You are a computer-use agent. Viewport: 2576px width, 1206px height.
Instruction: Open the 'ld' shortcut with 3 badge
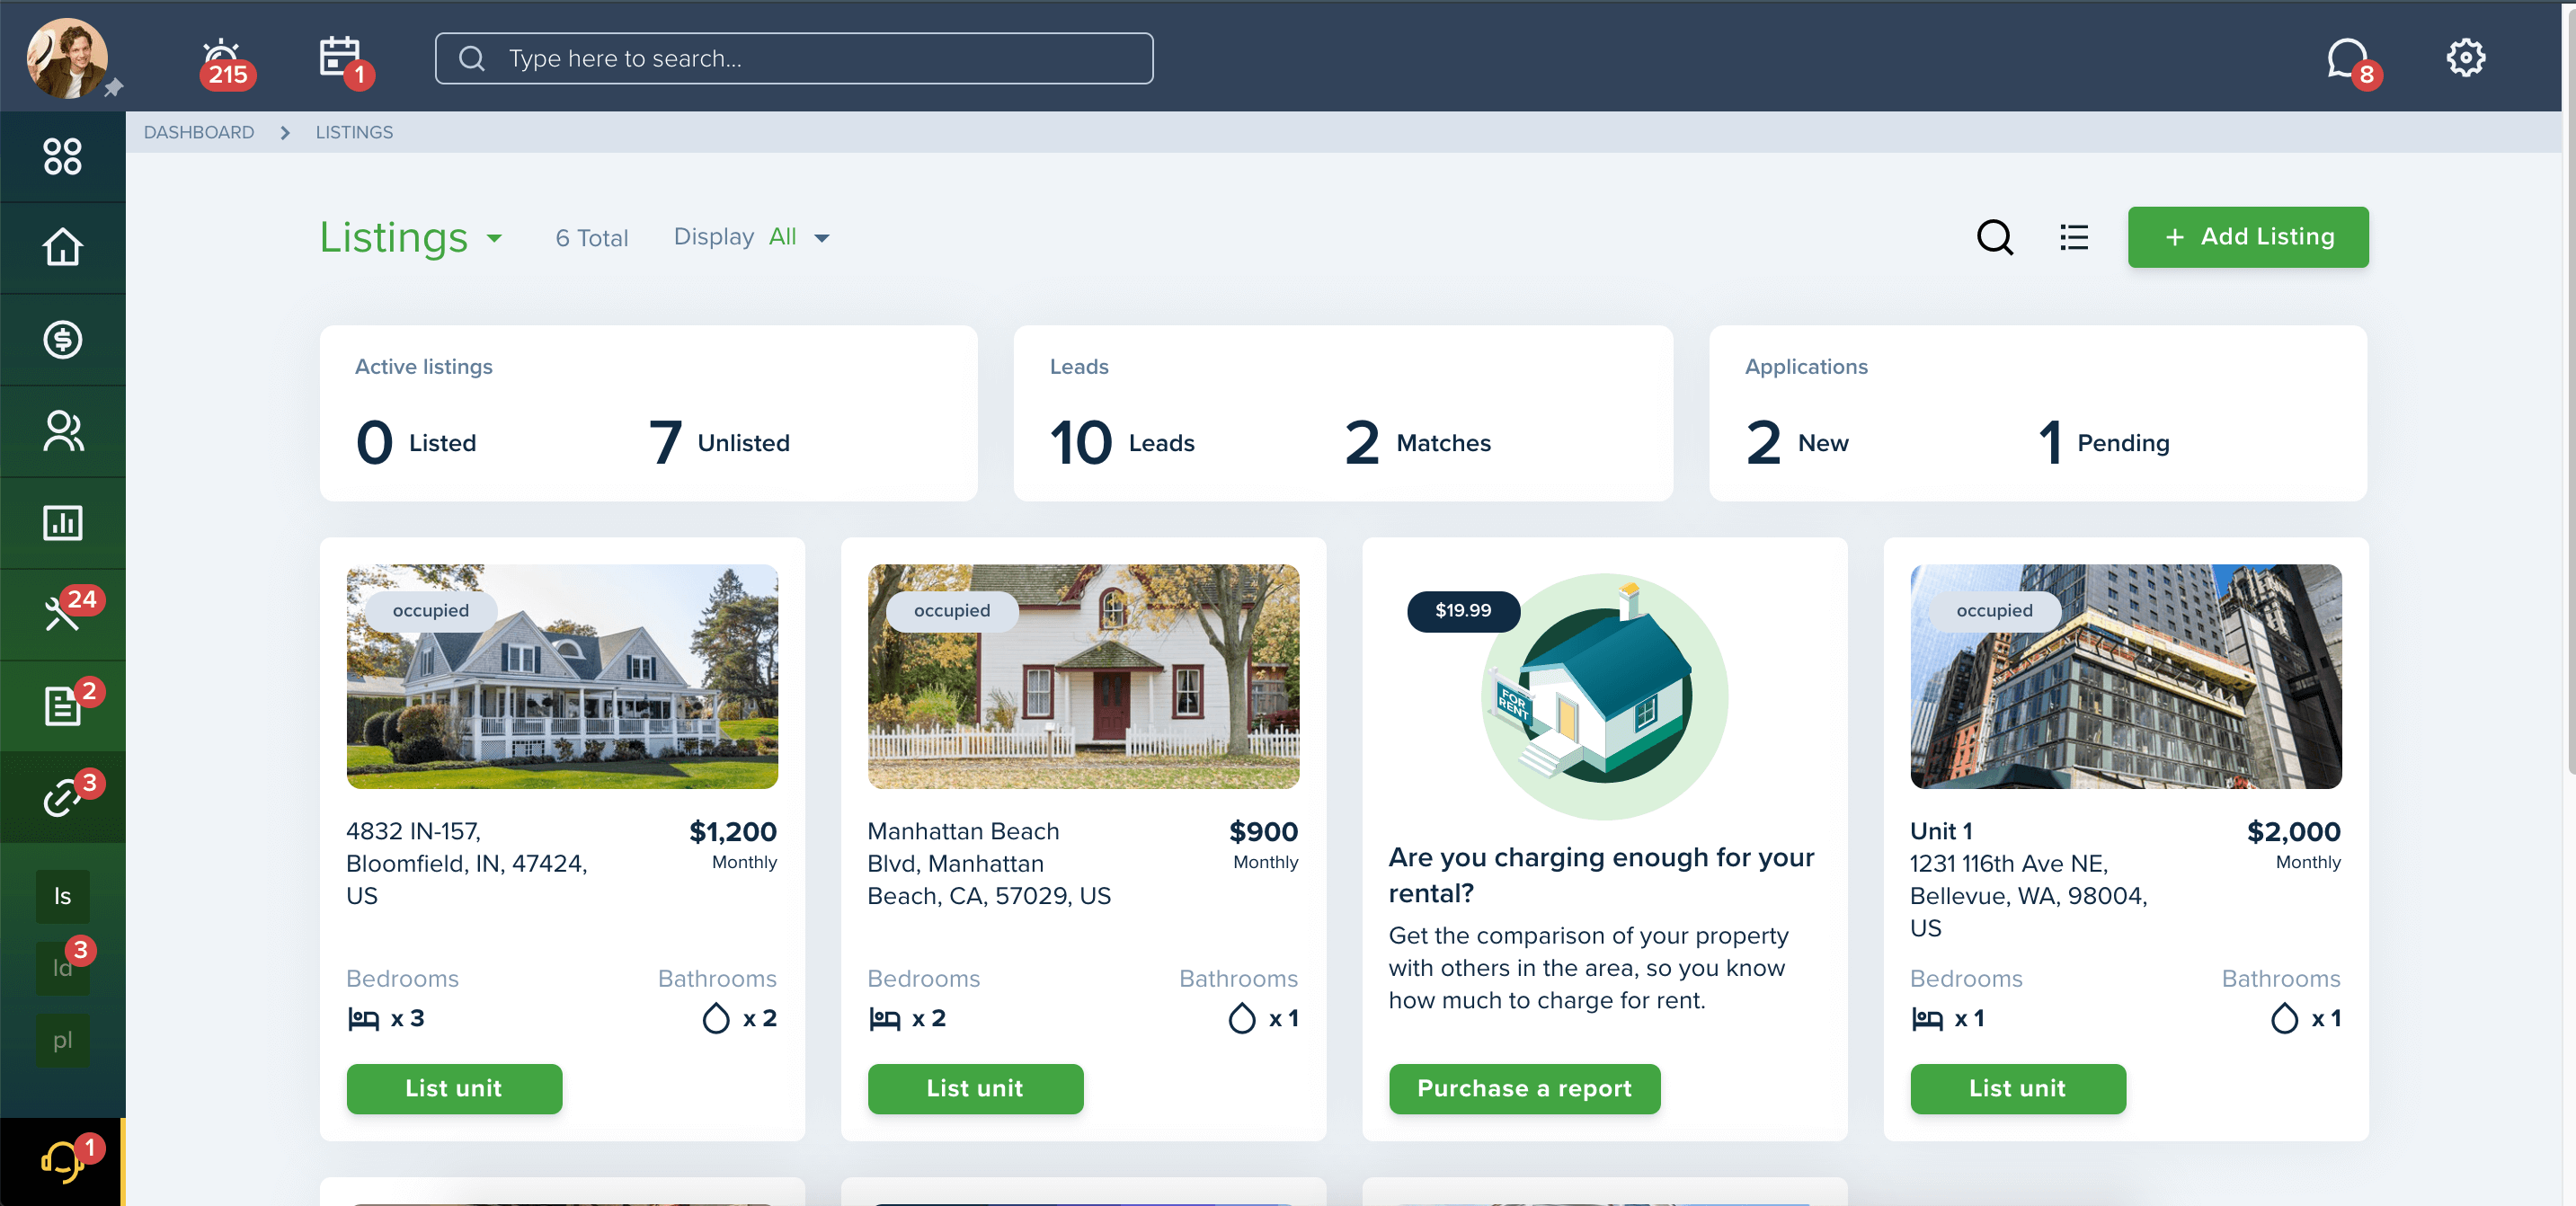[62, 967]
